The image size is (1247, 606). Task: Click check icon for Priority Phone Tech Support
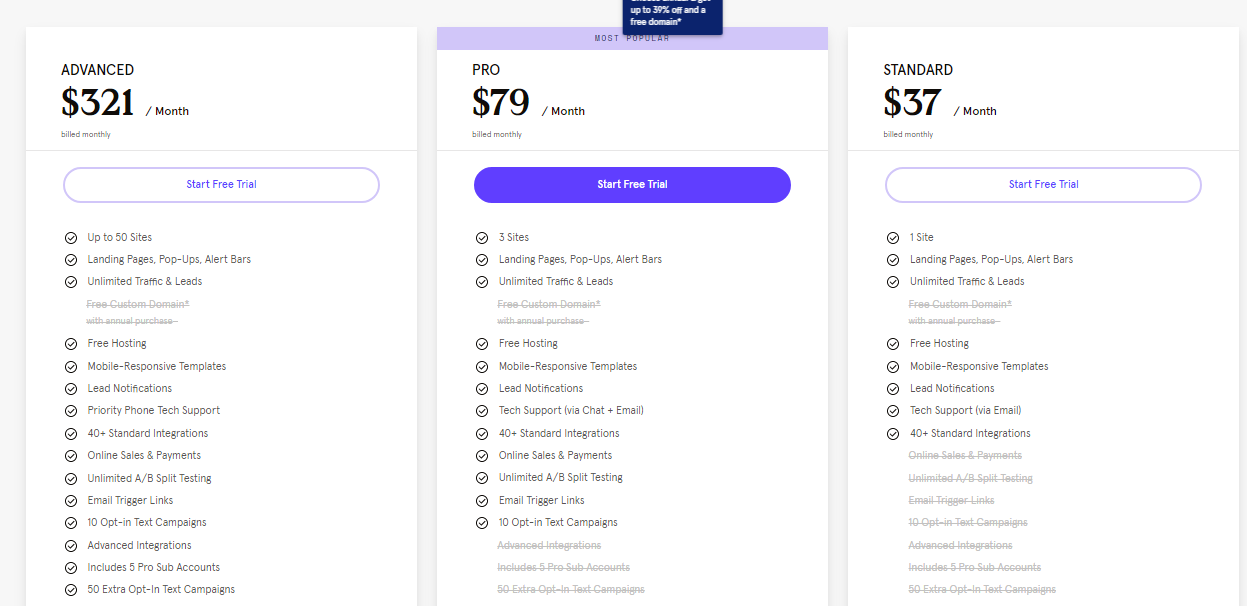click(x=71, y=411)
